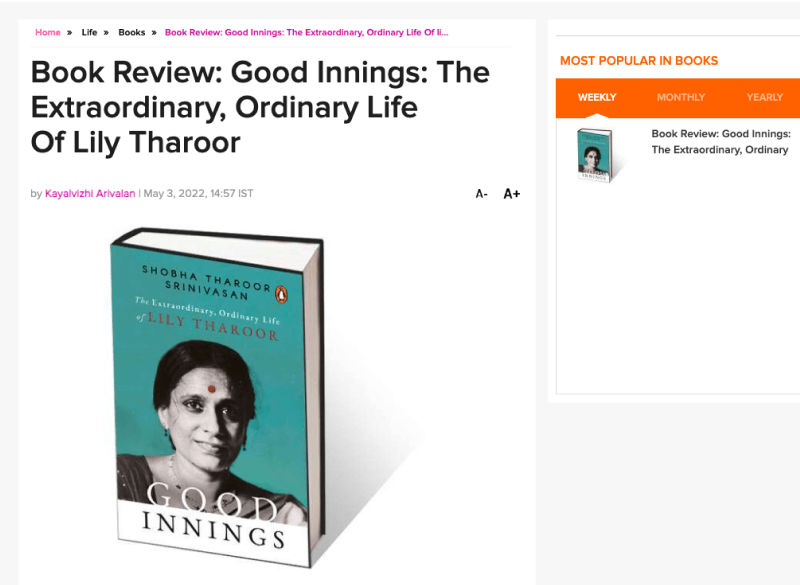Increase article font size with A+
Image resolution: width=800 pixels, height=585 pixels.
coord(511,194)
